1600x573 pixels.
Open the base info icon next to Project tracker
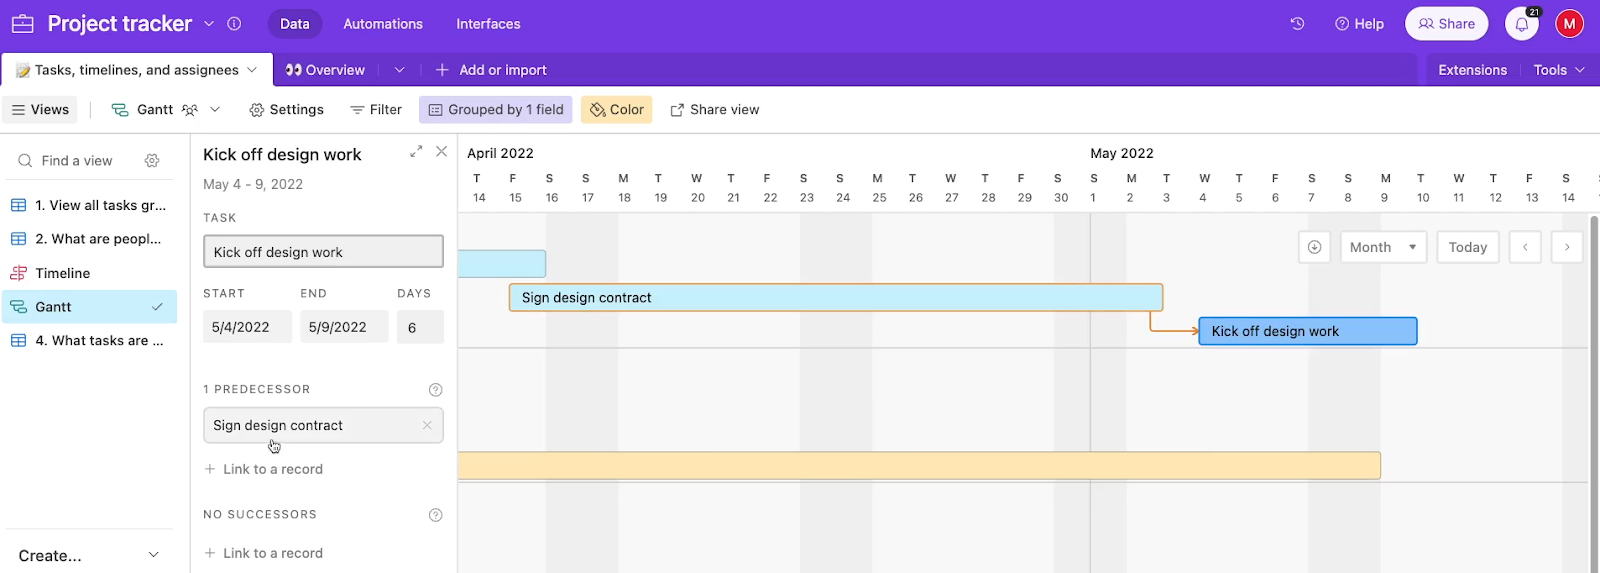[234, 23]
